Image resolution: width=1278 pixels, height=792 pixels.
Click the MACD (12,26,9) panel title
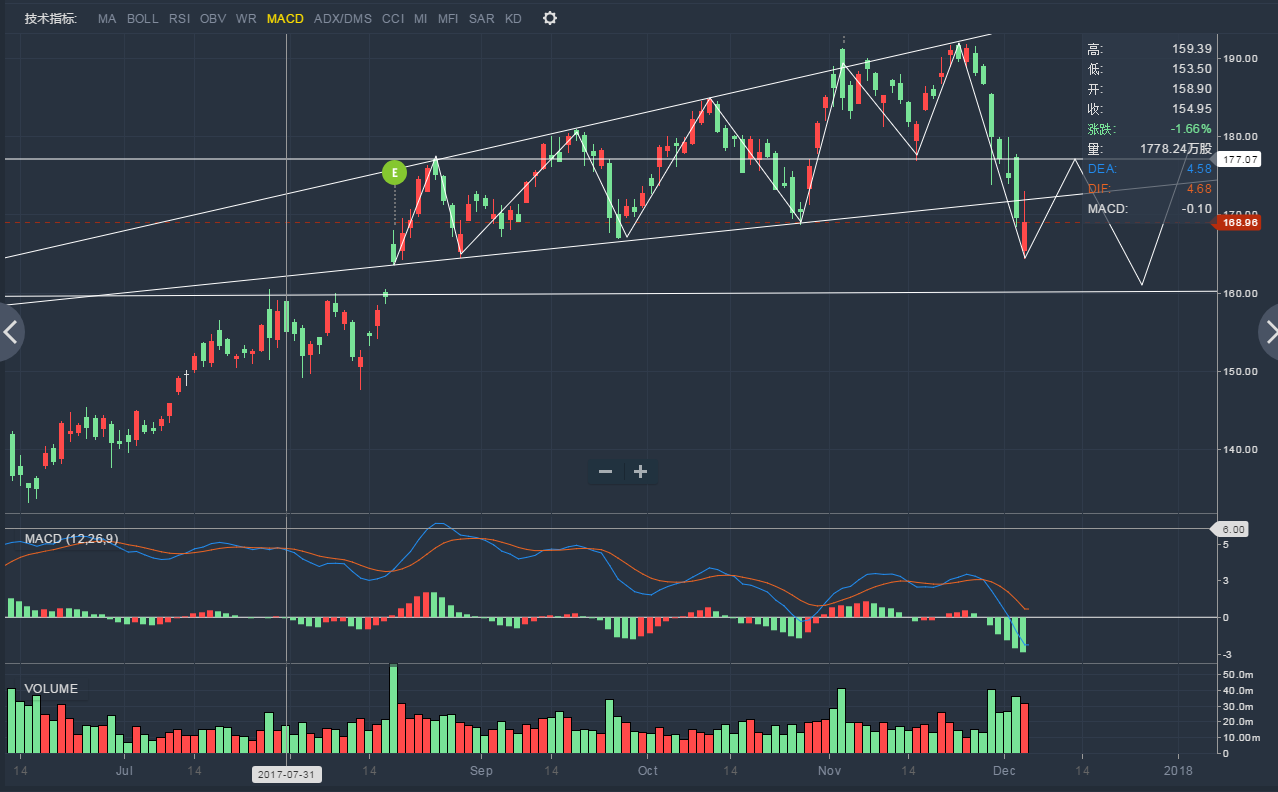[71, 539]
